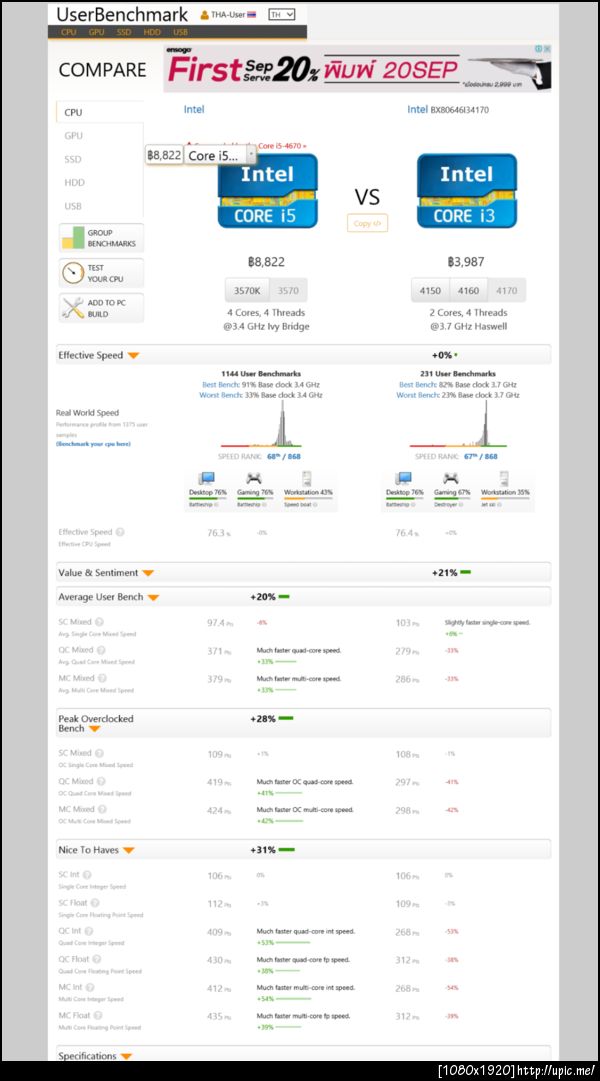Open Core i5 speed rank 68th / 868

pos(283,456)
